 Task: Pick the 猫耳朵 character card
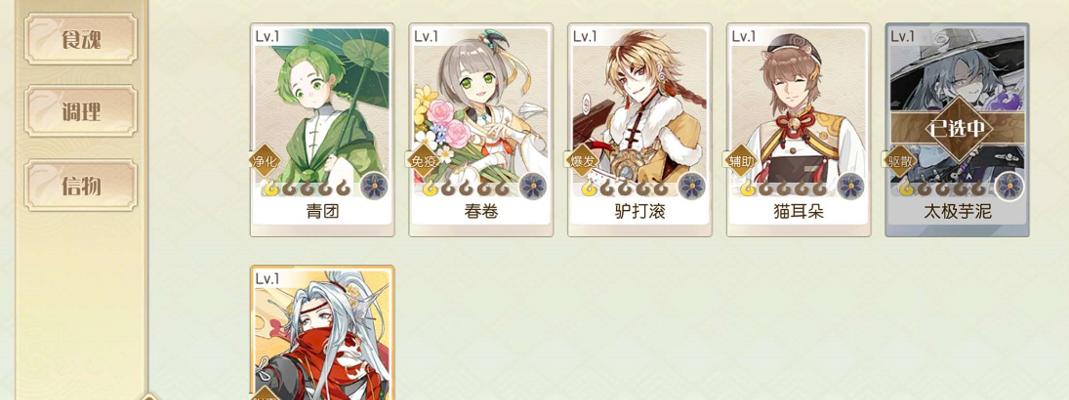click(x=798, y=130)
